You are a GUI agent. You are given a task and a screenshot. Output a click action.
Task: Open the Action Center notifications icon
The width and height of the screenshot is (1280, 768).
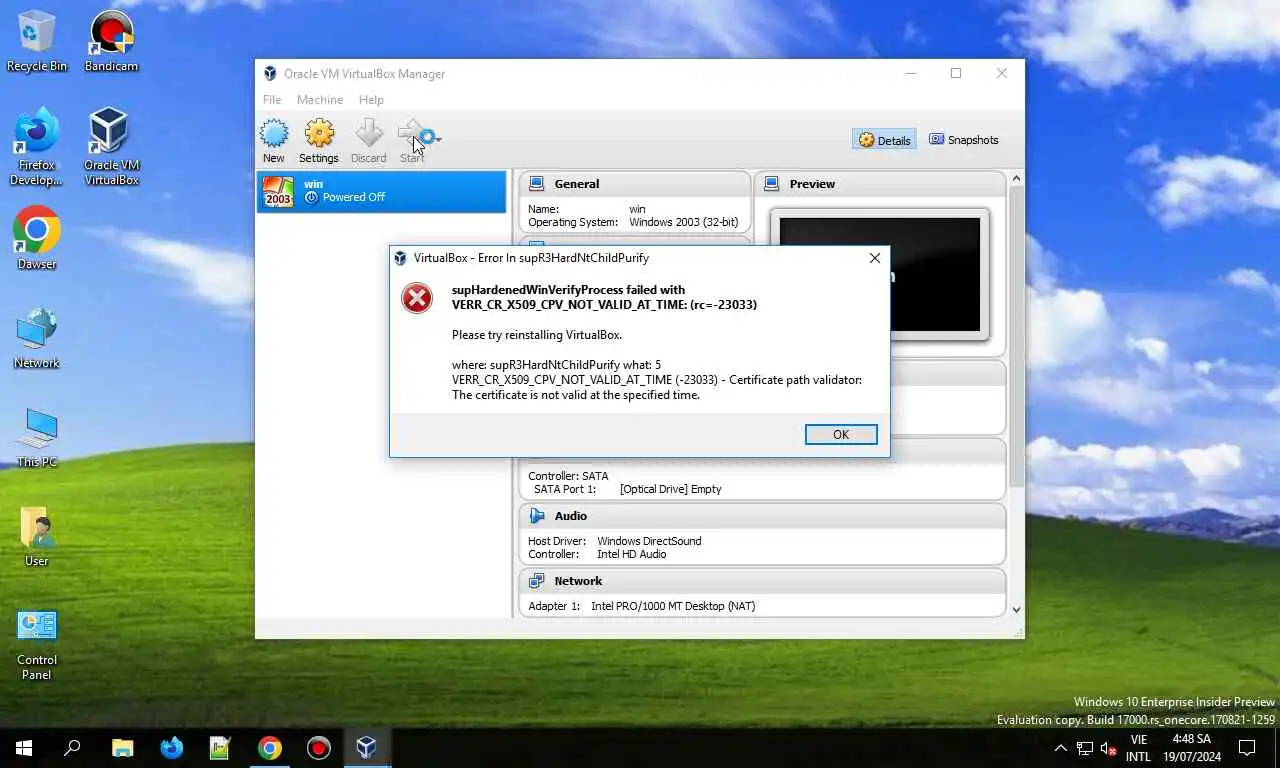(x=1247, y=748)
